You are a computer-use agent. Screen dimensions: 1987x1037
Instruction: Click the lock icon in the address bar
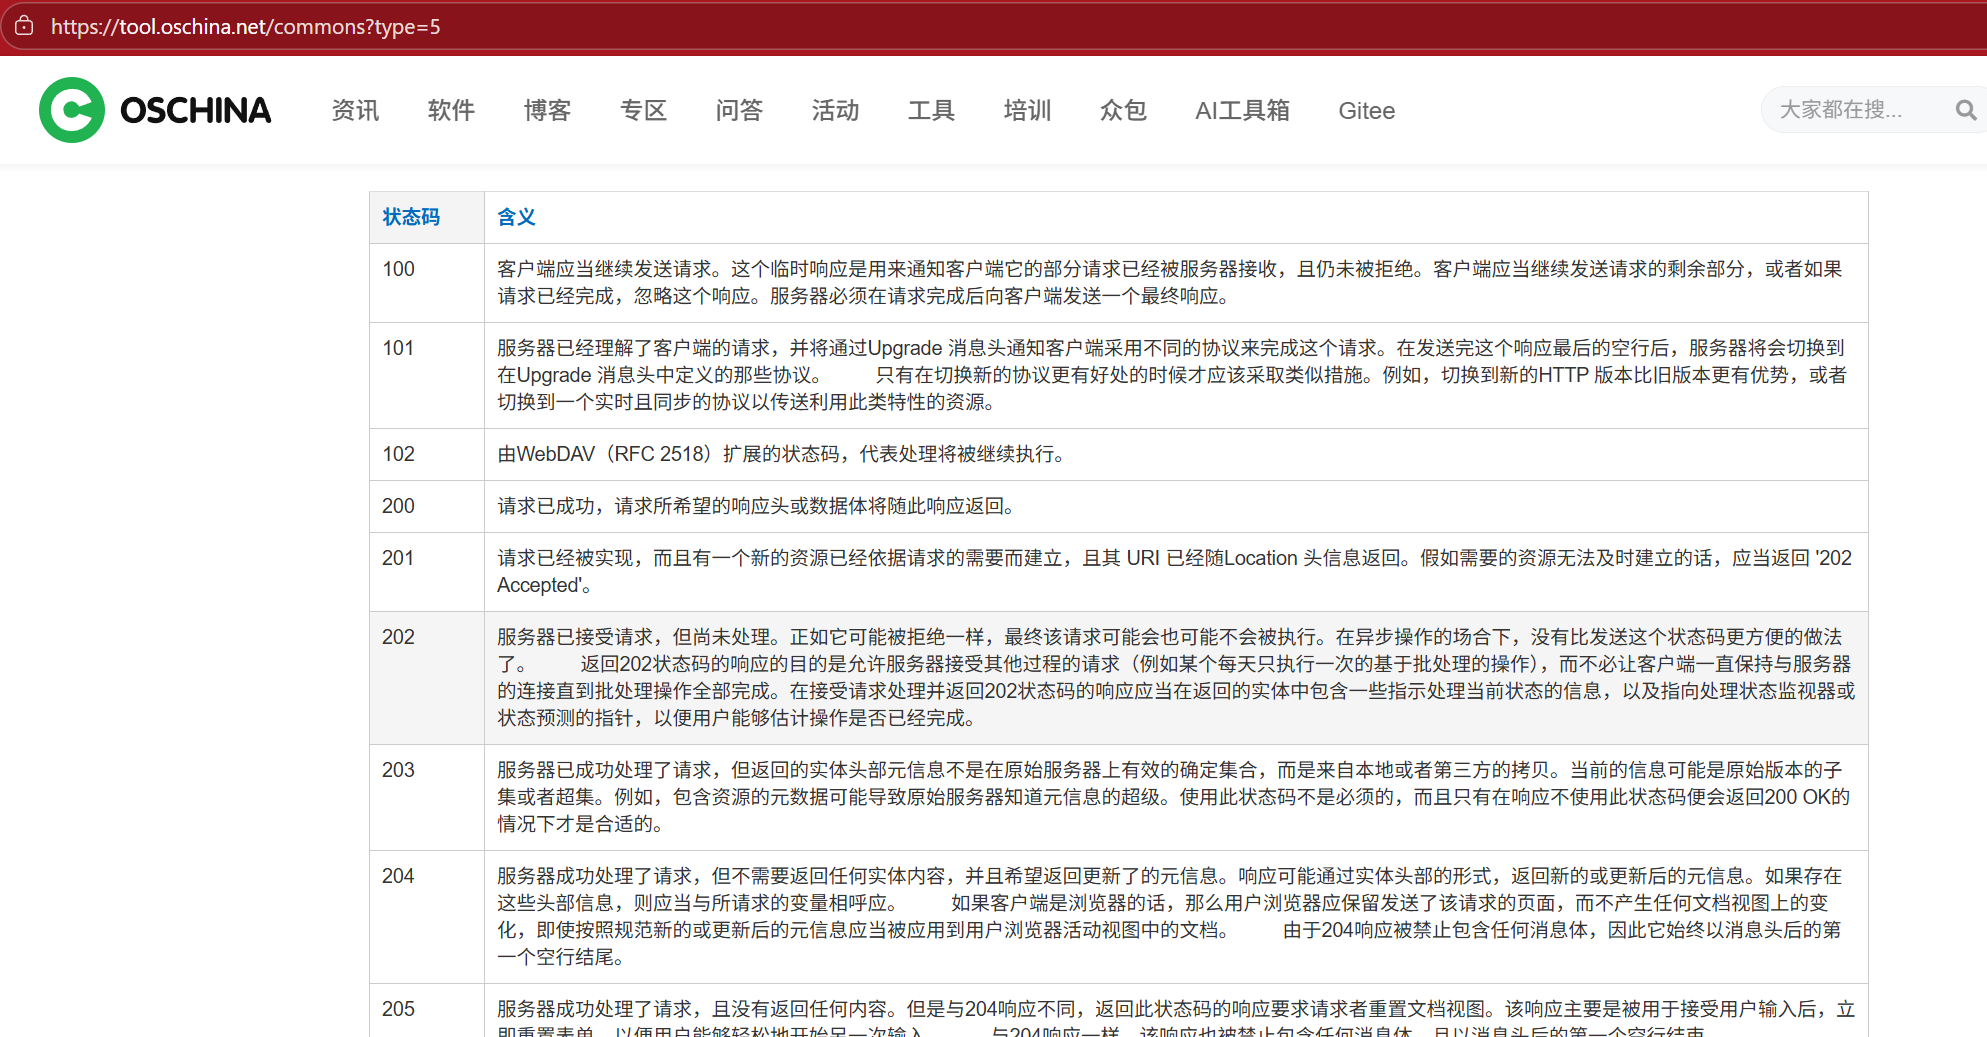click(x=24, y=26)
